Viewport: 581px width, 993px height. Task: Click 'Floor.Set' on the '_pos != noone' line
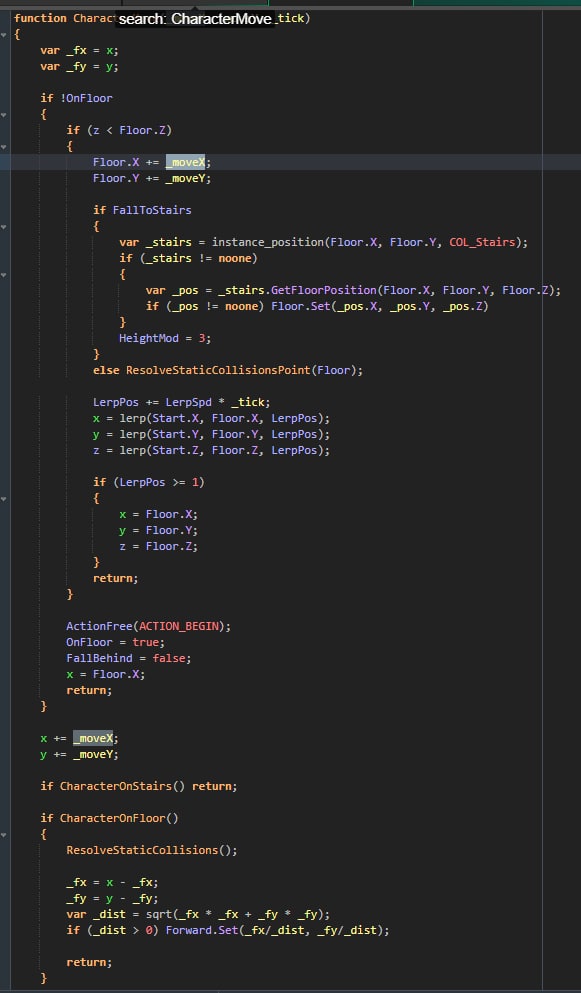coord(300,307)
